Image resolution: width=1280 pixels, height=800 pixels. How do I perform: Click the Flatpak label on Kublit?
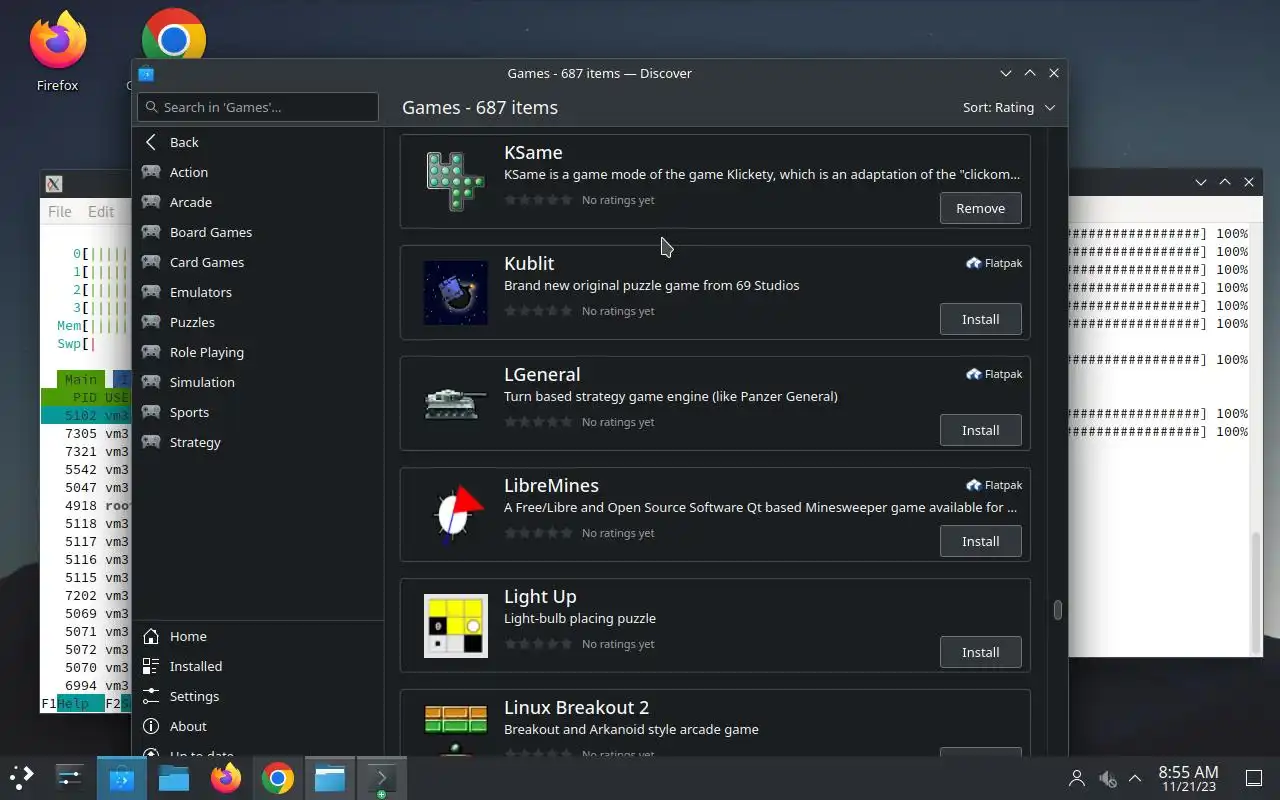click(994, 263)
